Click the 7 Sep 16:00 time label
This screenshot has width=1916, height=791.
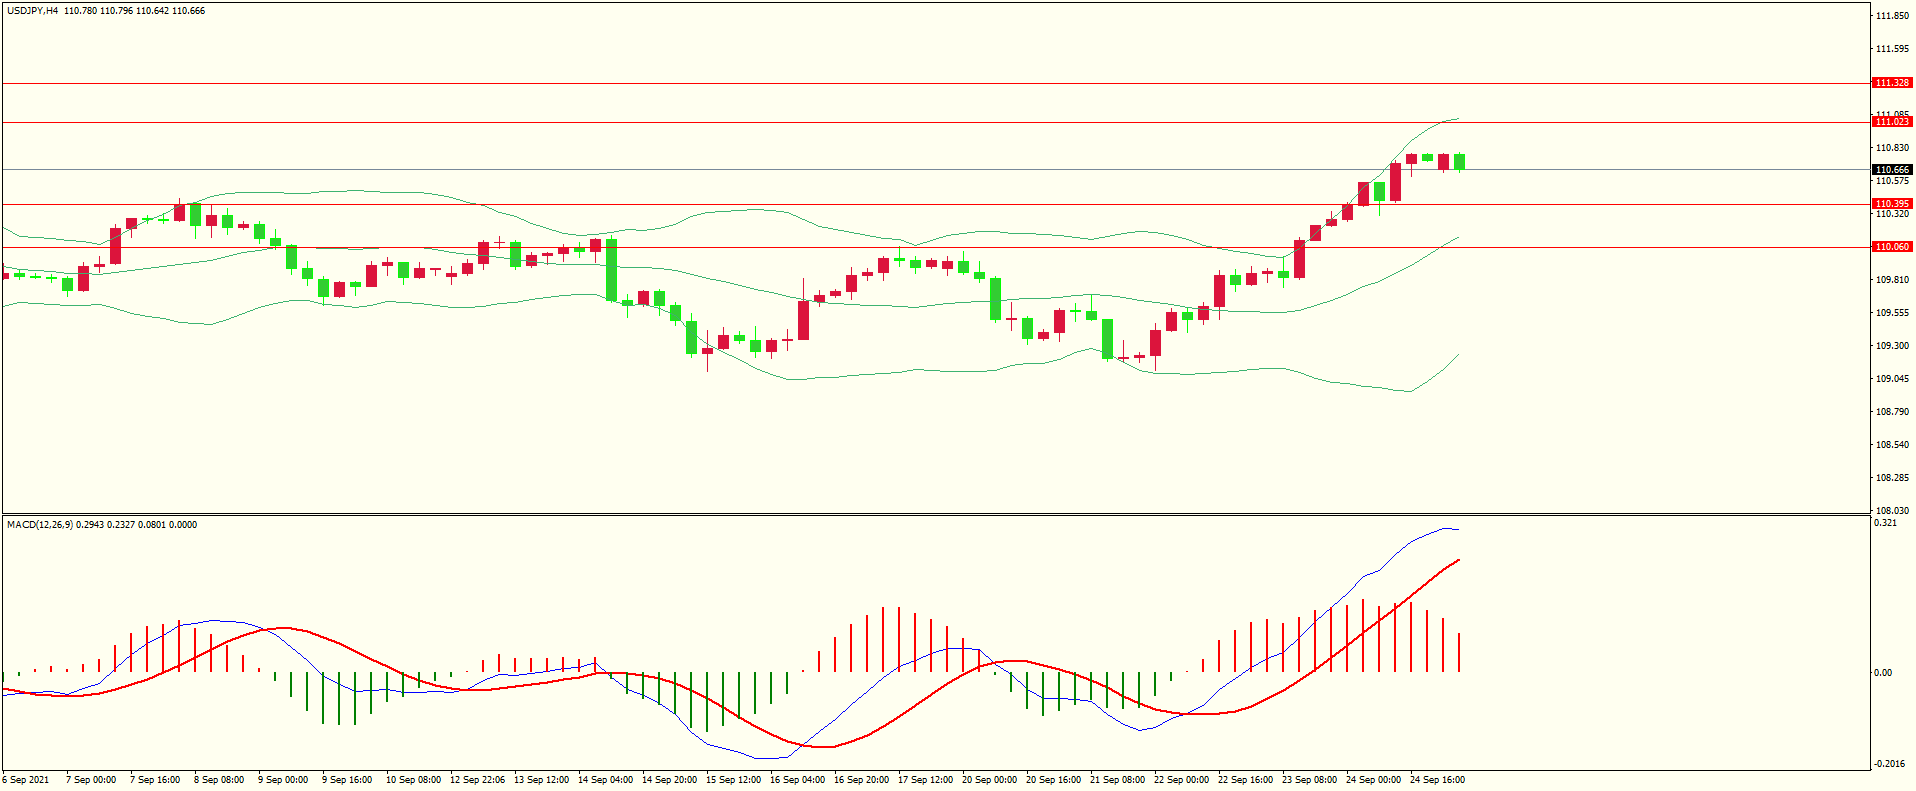click(155, 780)
